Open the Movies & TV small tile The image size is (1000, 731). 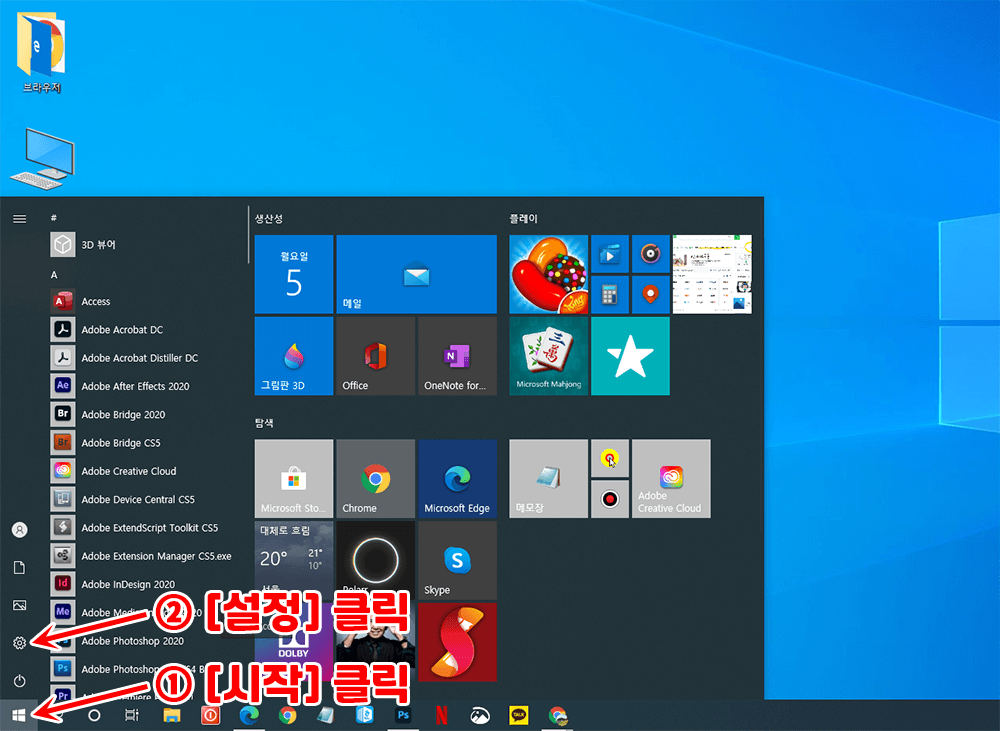point(610,254)
